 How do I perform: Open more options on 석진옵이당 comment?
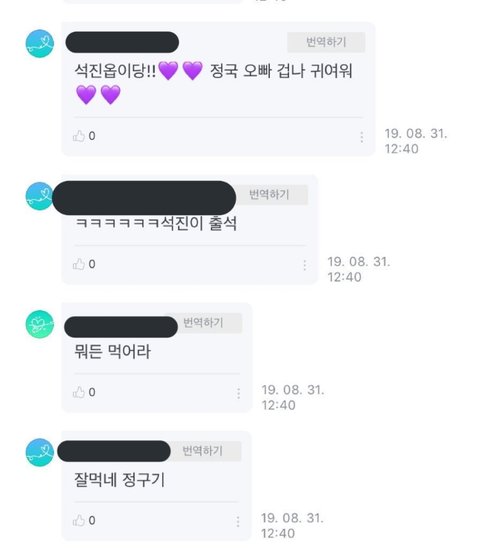point(362,137)
